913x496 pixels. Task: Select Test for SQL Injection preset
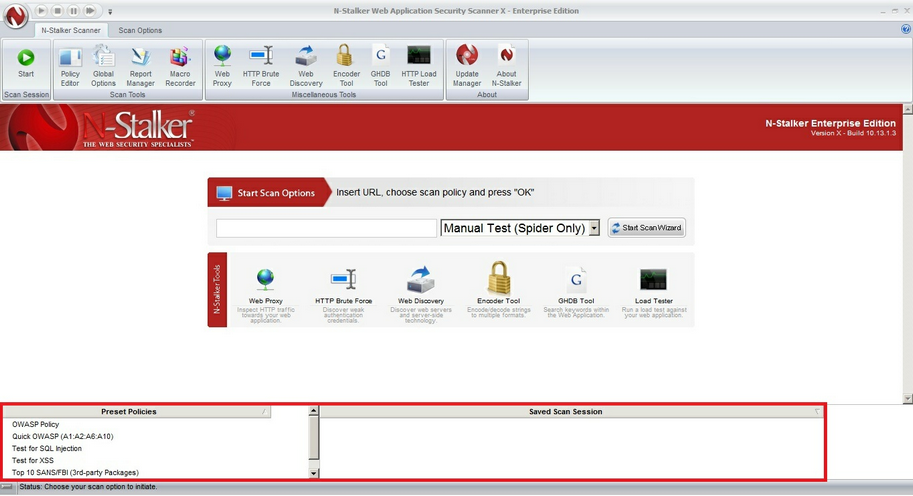click(x=47, y=448)
